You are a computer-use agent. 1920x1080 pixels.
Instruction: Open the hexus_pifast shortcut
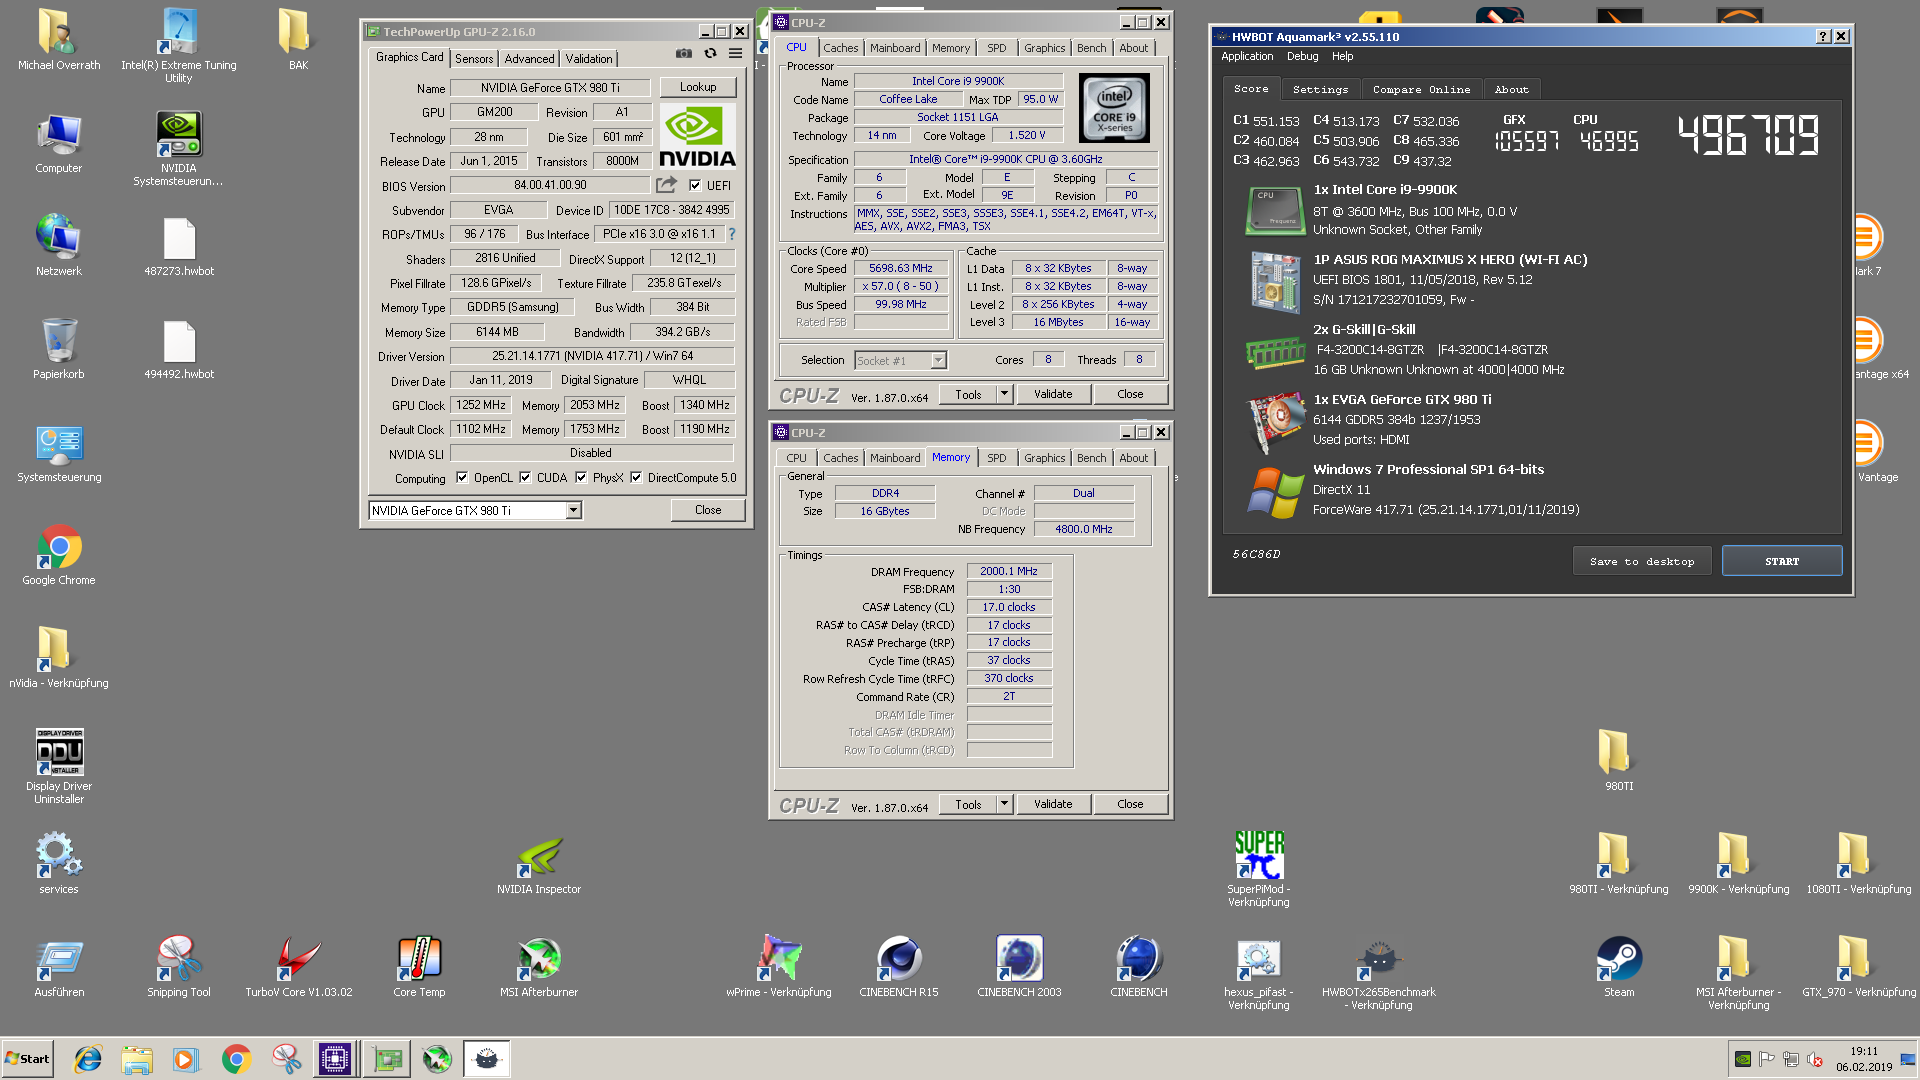[1259, 974]
